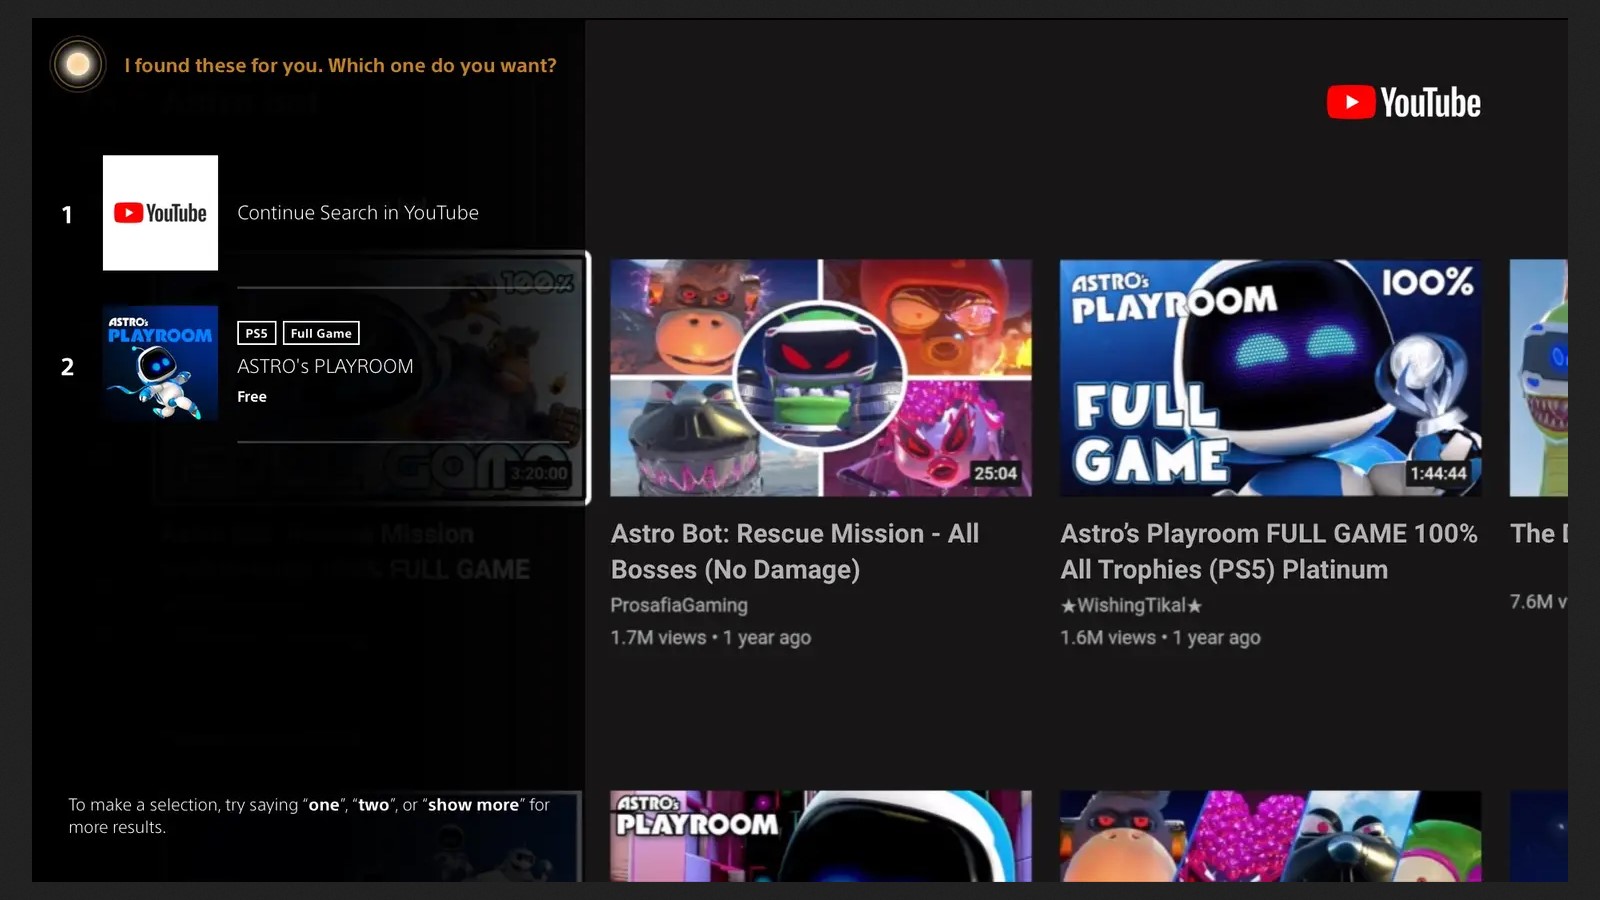This screenshot has width=1600, height=900.
Task: Click result number 1 label
Action: pyautogui.click(x=67, y=214)
